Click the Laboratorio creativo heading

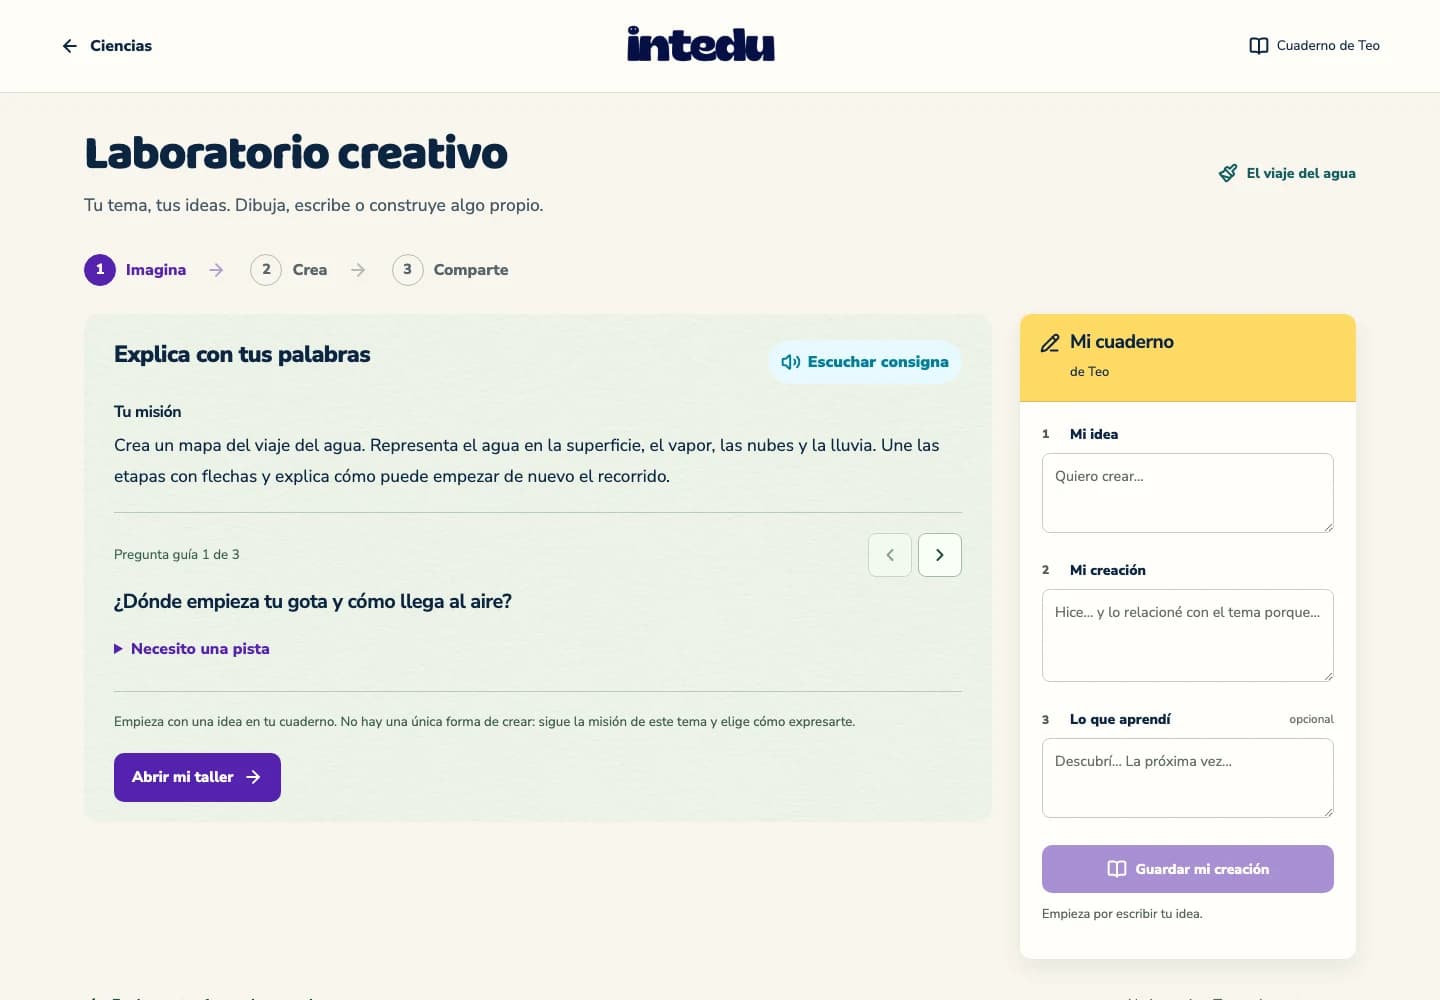pyautogui.click(x=296, y=153)
